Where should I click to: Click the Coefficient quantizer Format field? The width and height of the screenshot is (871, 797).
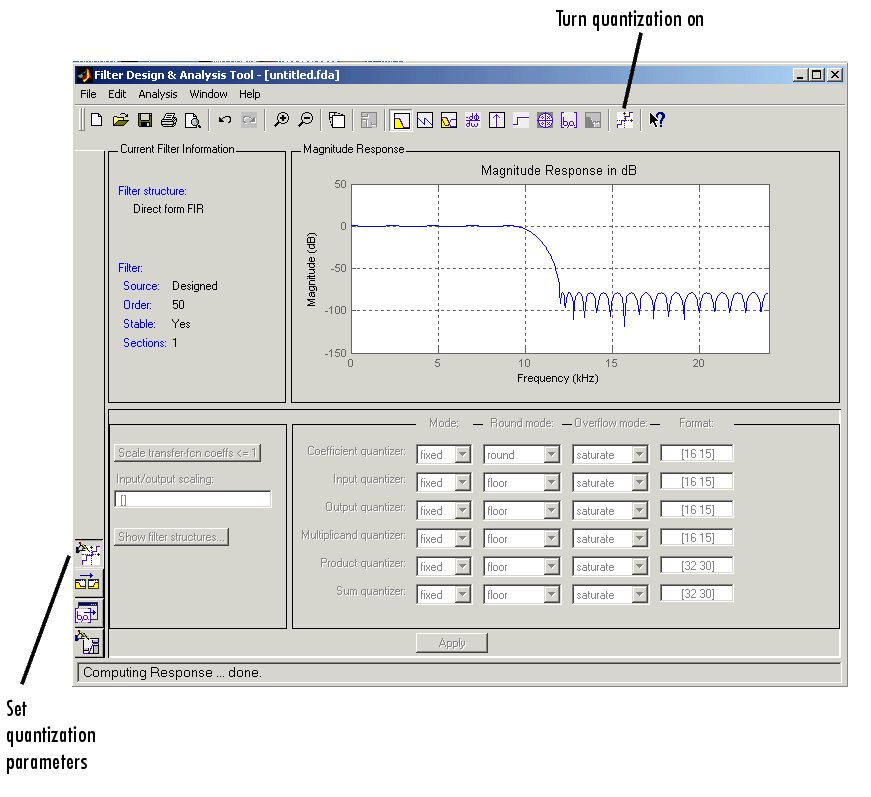point(697,453)
